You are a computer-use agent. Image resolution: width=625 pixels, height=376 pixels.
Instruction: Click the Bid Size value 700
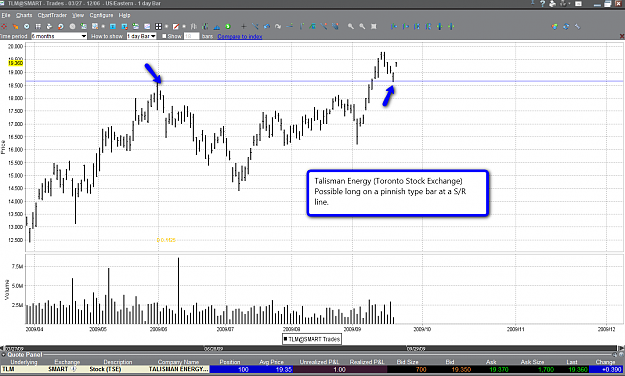click(421, 370)
